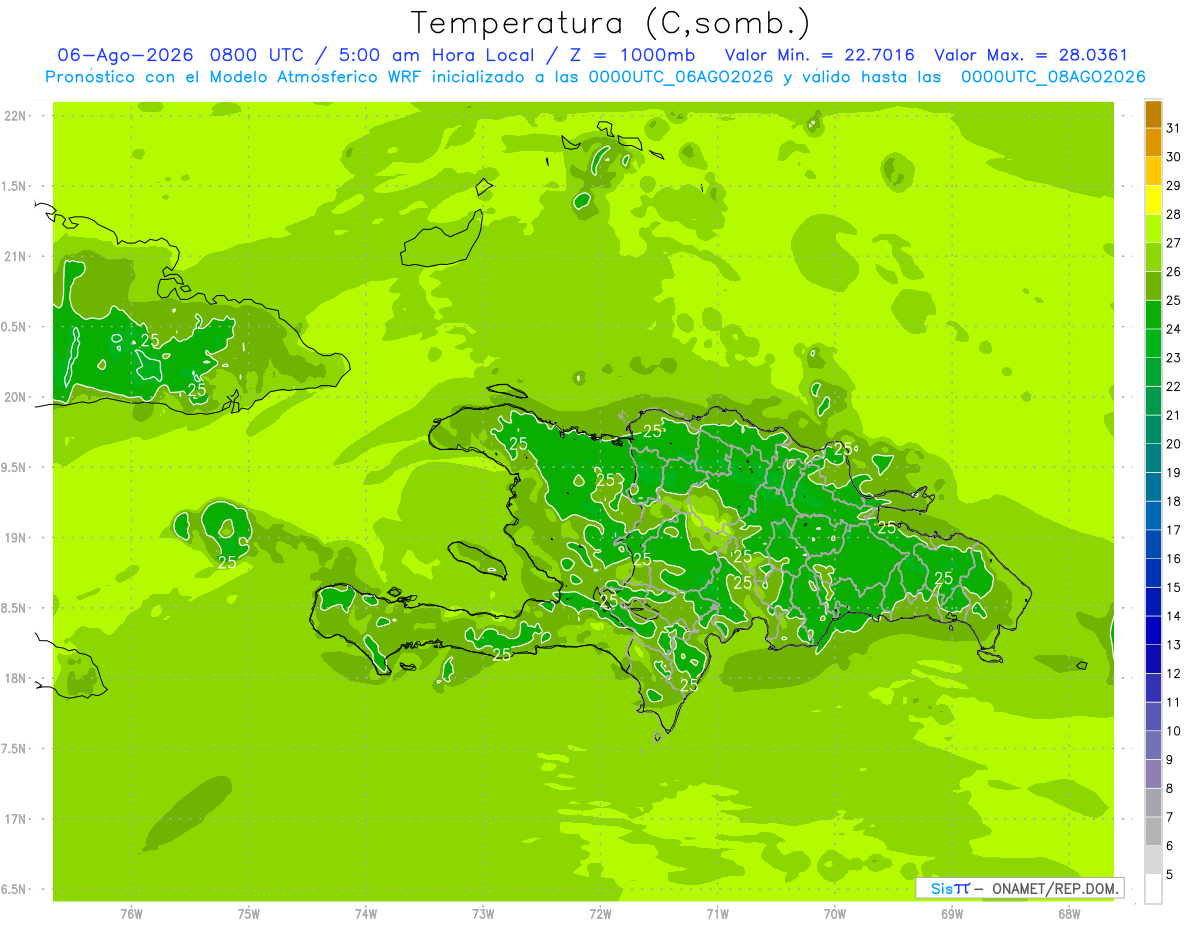The image size is (1200, 927).
Task: Select the '0000UTC_06AGO2026' initialization time
Action: click(x=681, y=77)
